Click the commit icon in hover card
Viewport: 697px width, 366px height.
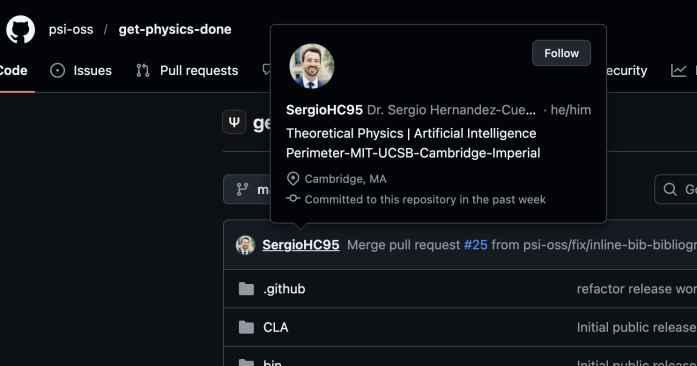(x=293, y=198)
